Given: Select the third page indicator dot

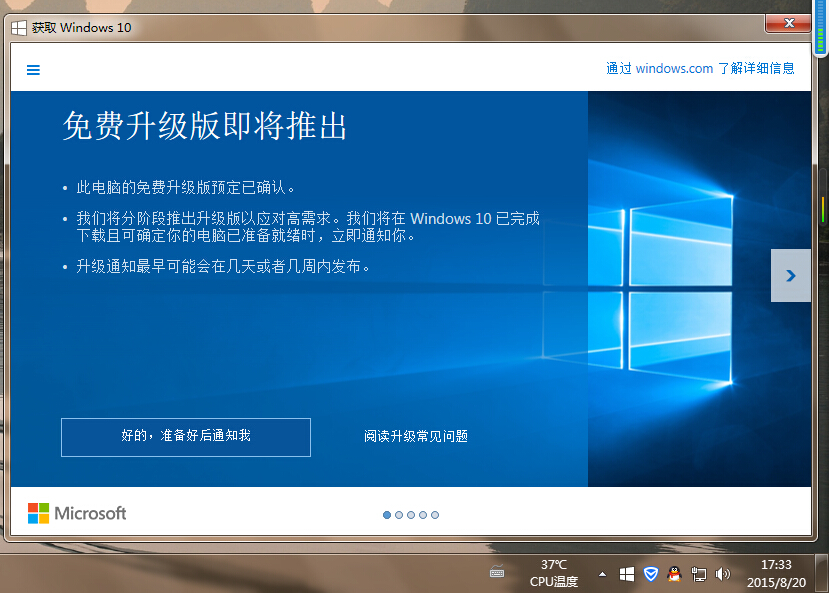Looking at the screenshot, I should click(x=411, y=515).
